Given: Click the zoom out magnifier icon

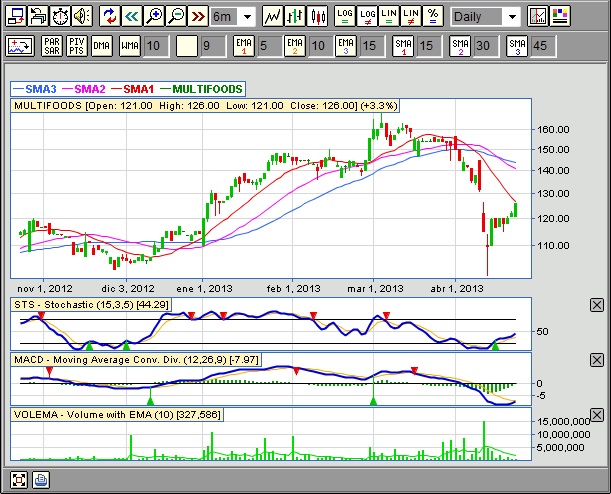Looking at the screenshot, I should [176, 16].
